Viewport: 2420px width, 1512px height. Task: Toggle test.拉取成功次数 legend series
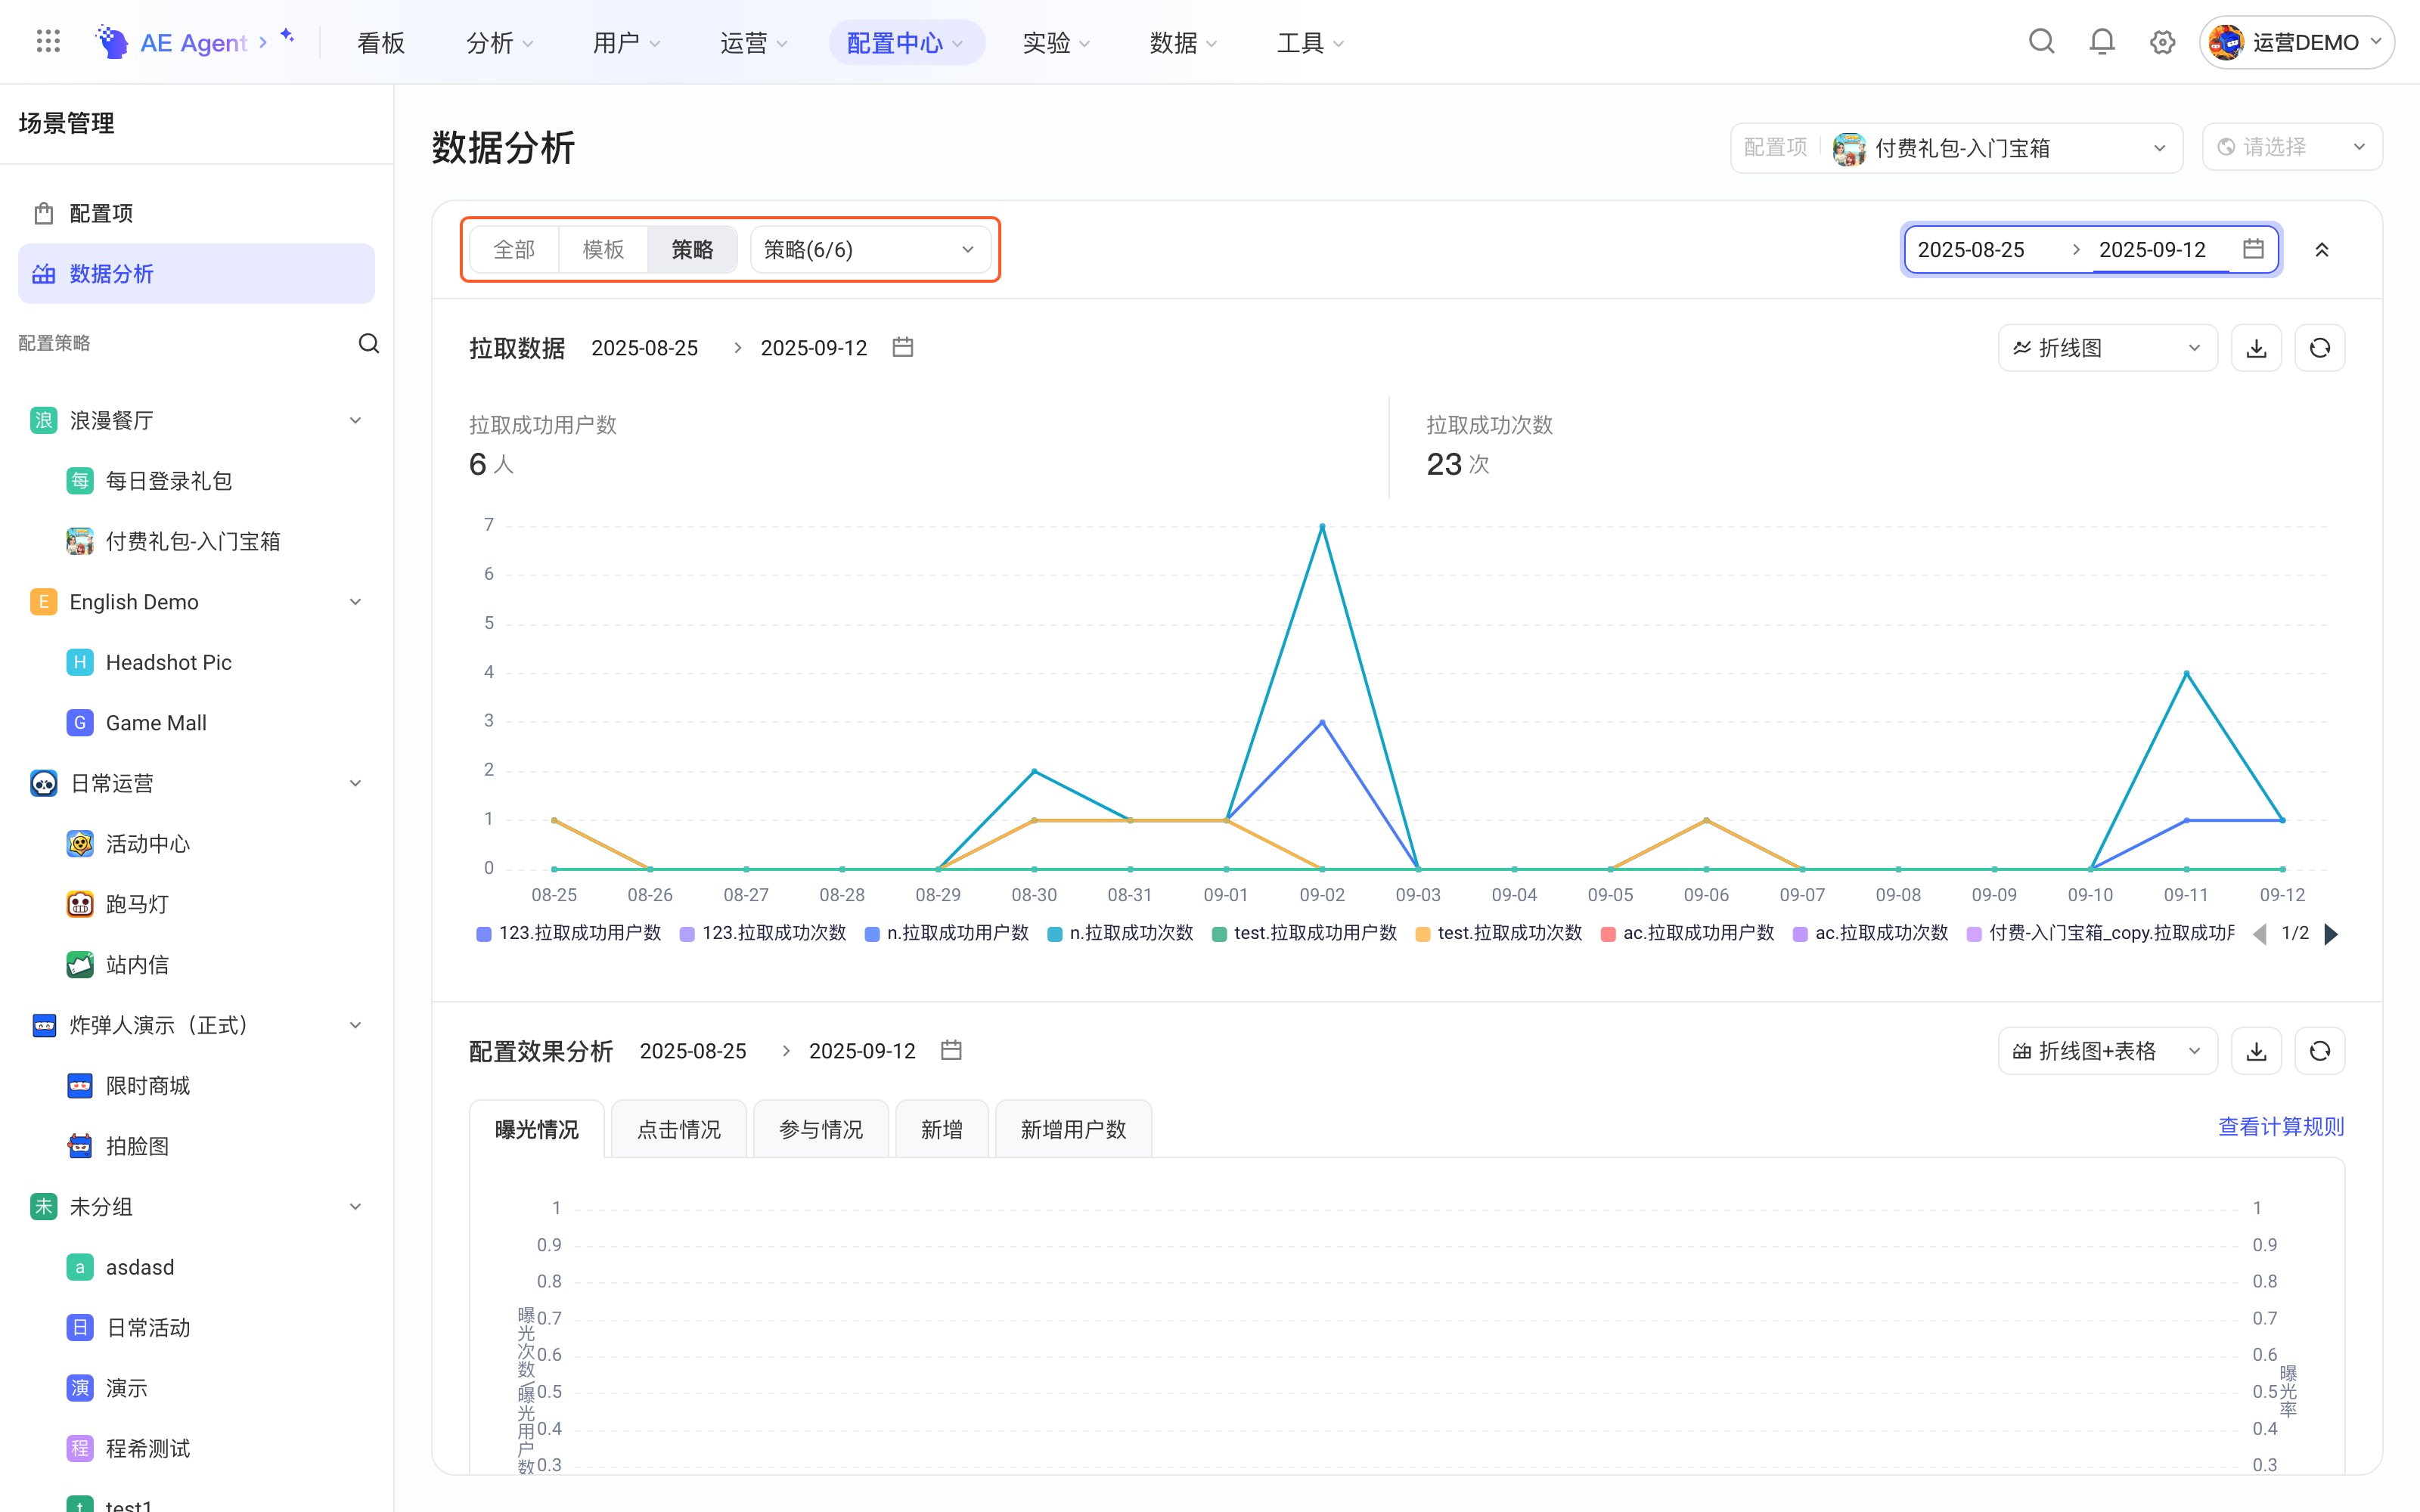[1499, 933]
